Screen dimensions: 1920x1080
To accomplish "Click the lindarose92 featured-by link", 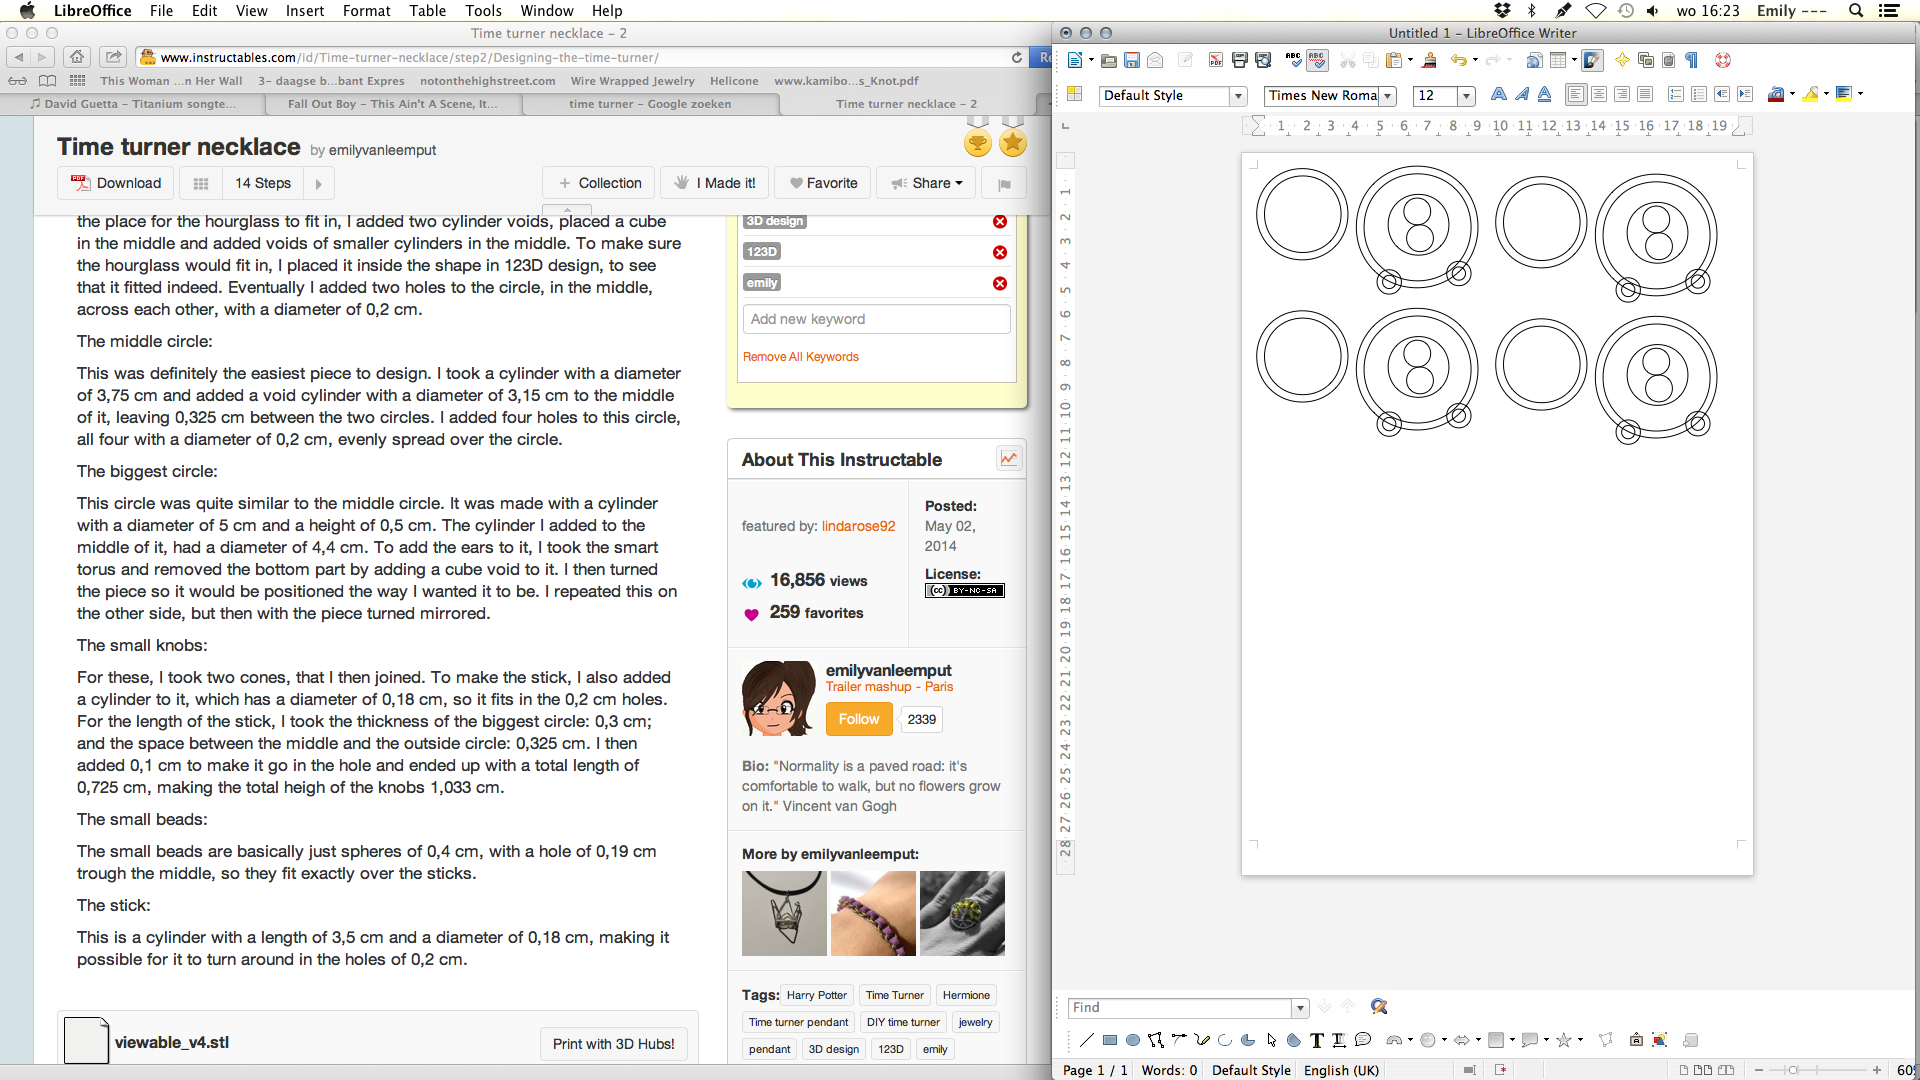I will [x=856, y=525].
